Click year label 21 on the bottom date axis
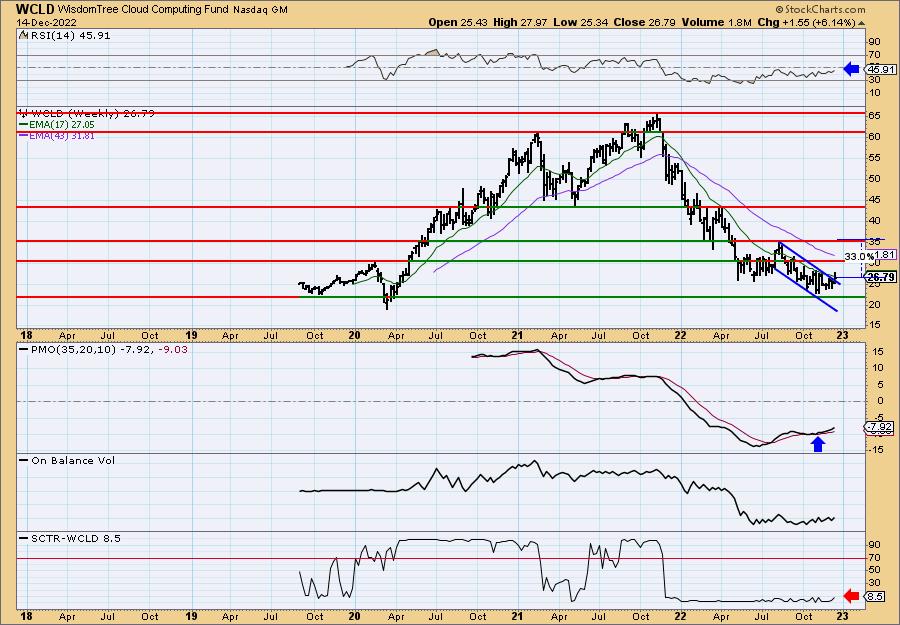 pyautogui.click(x=517, y=616)
